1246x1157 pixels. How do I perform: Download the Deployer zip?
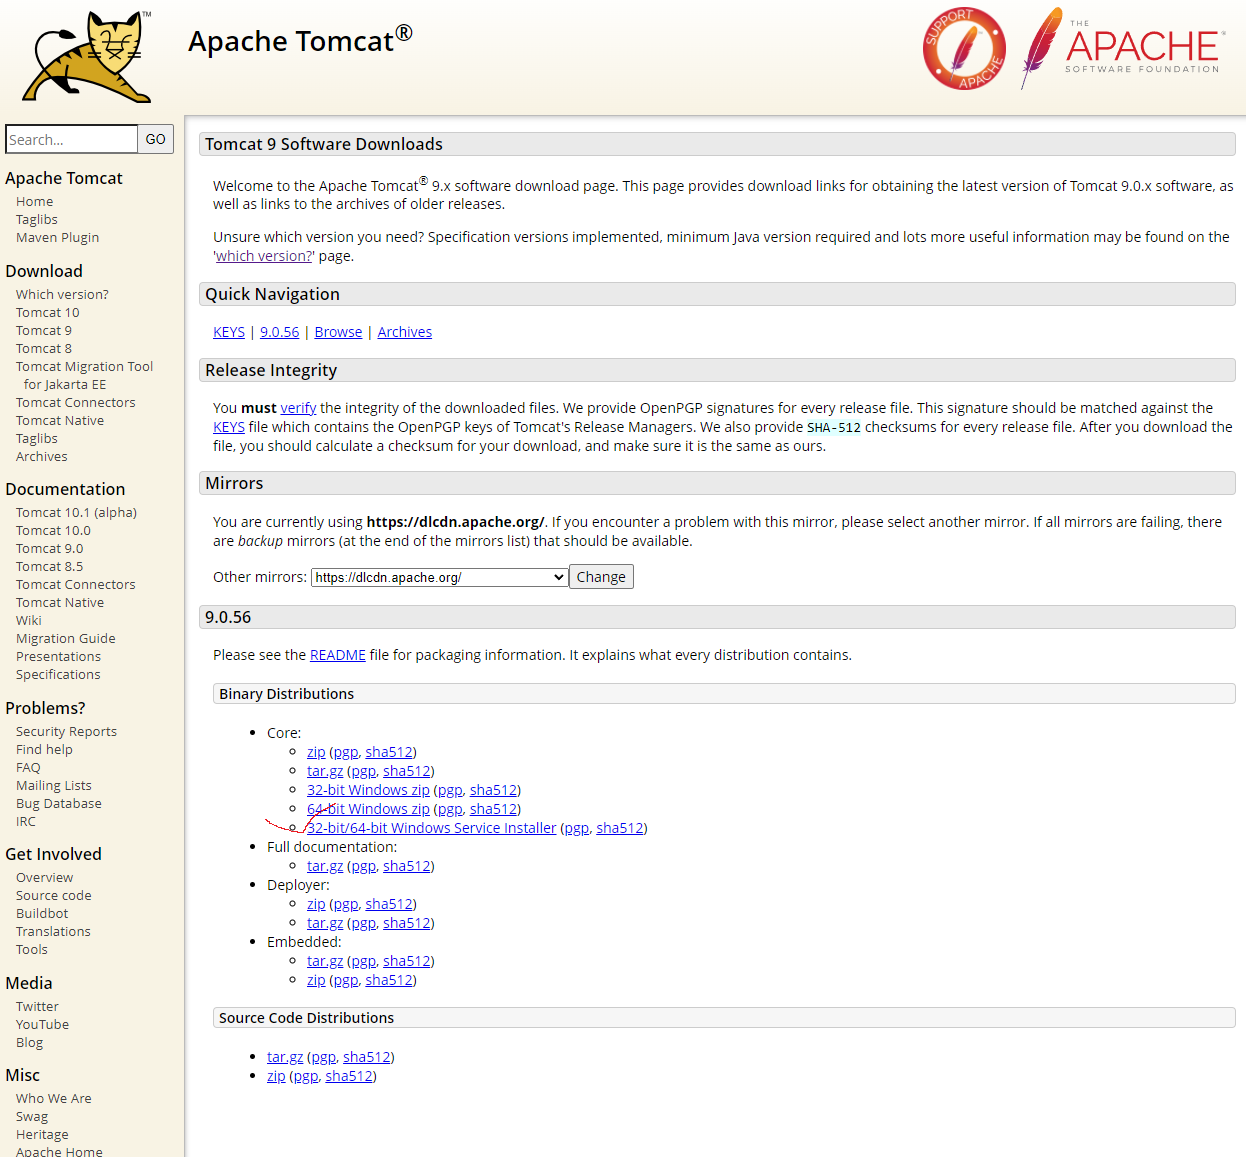click(x=316, y=904)
